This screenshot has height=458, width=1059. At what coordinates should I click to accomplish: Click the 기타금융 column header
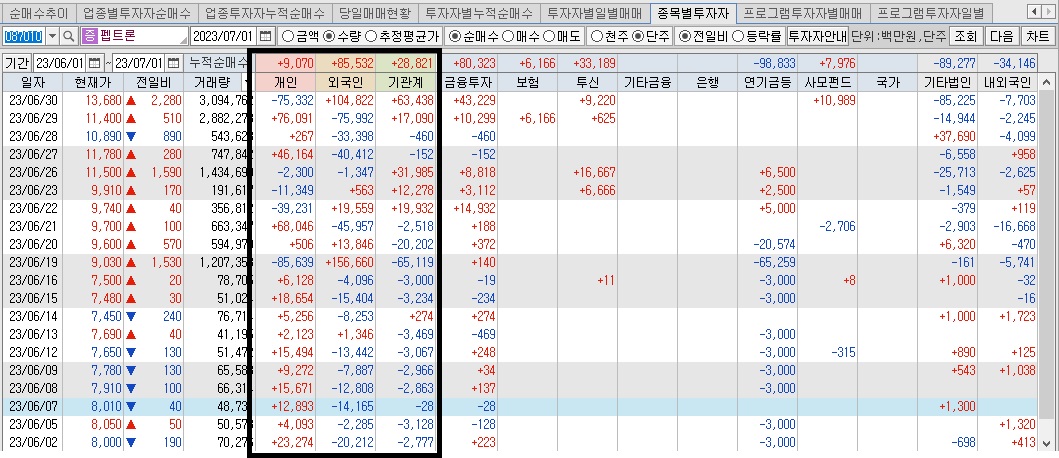[647, 82]
